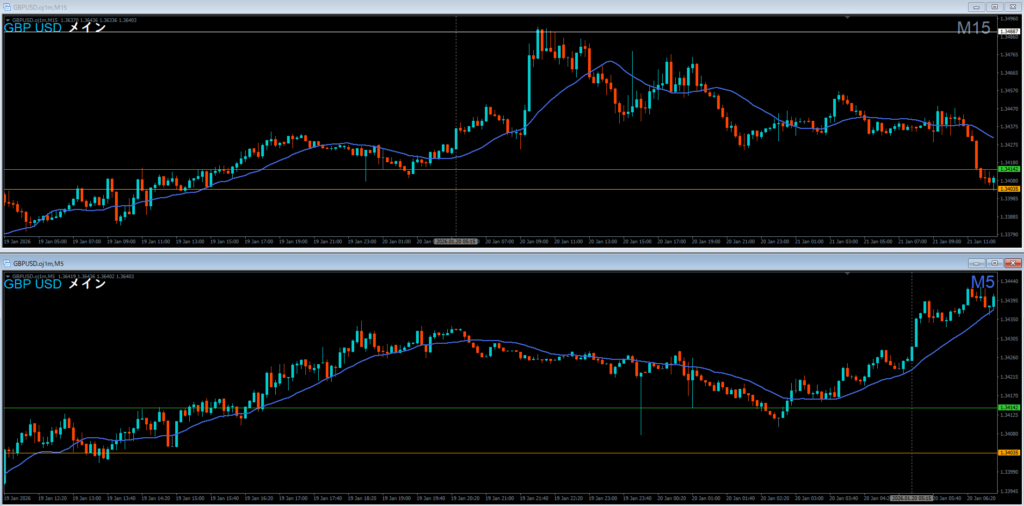Click the M5 chart window icon

click(x=7, y=262)
